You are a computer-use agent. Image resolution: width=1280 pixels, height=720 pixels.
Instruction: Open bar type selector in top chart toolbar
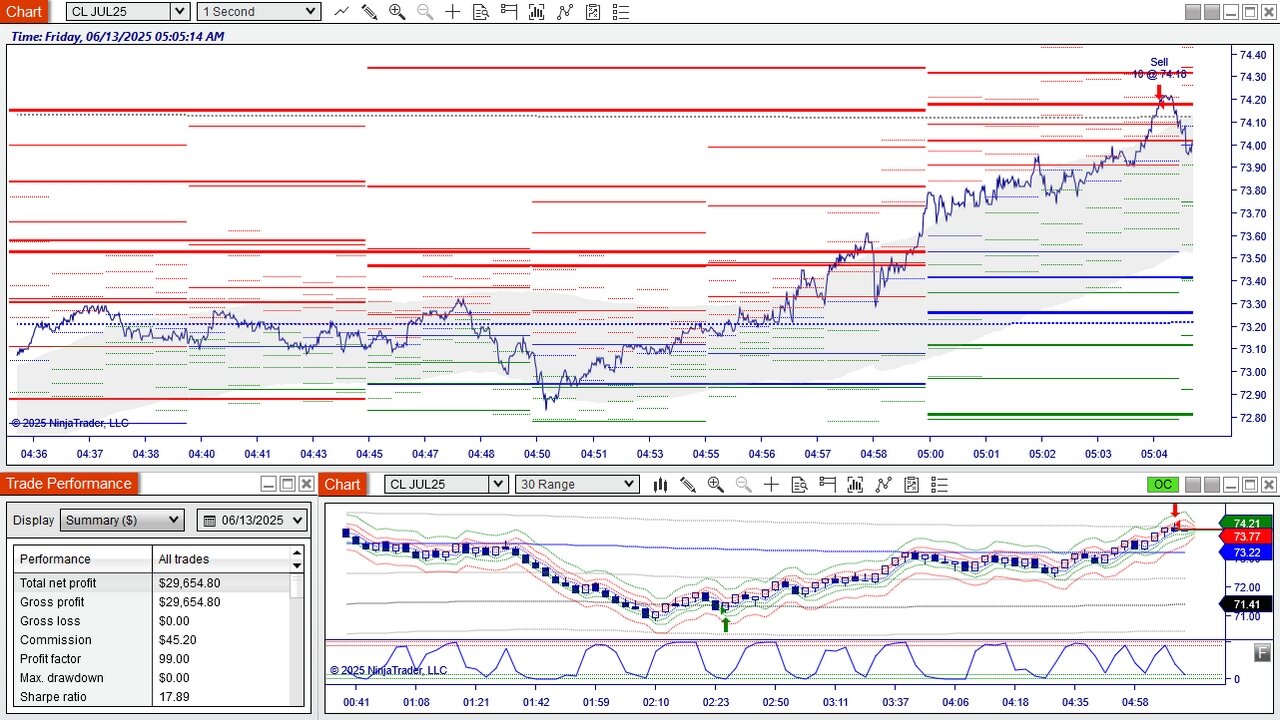point(341,12)
